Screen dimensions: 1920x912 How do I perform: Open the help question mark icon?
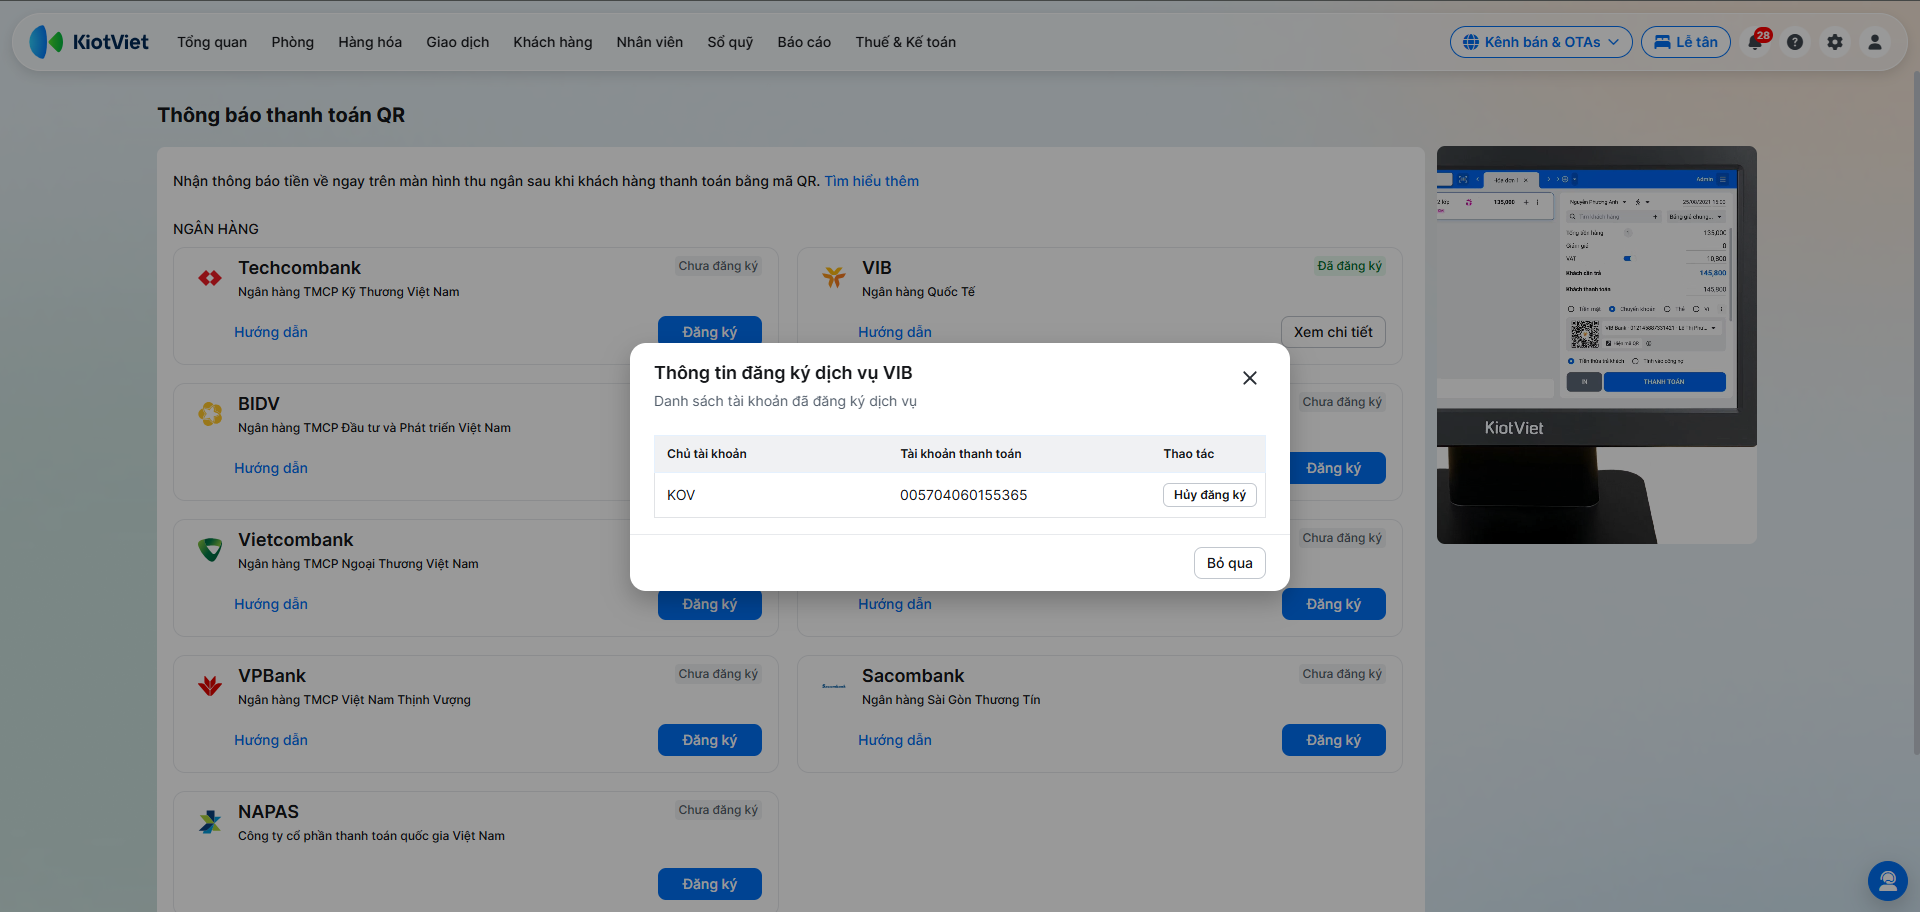pos(1795,42)
